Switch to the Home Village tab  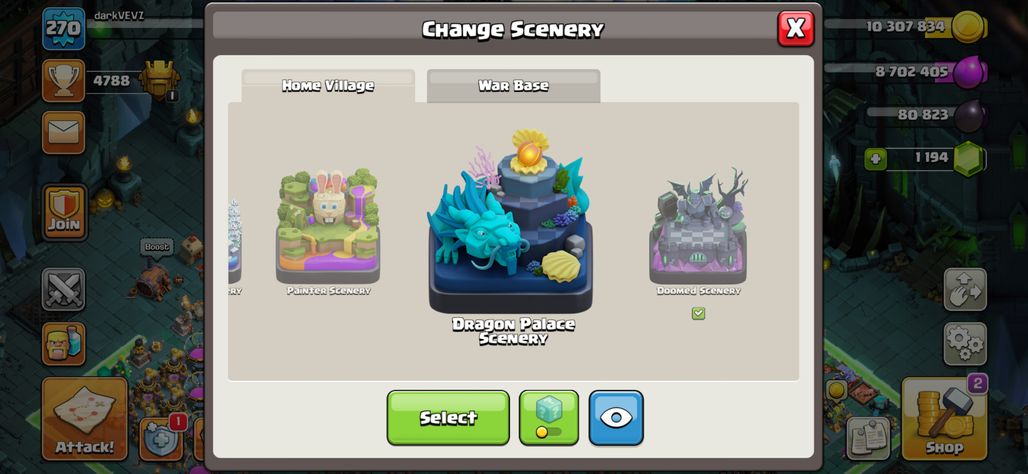(x=328, y=86)
